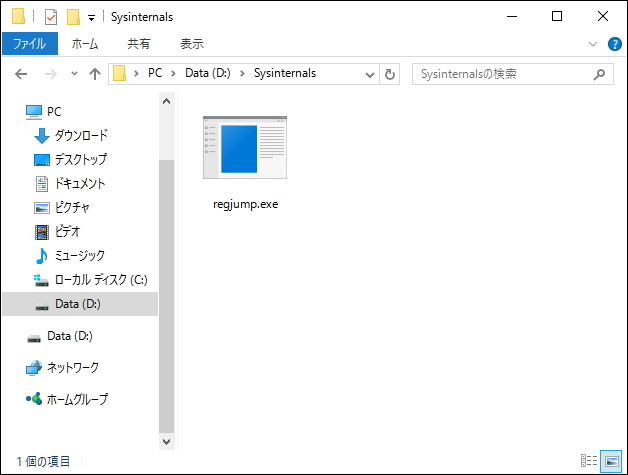Click the new folder quick access icon
628x475 pixels.
pyautogui.click(x=73, y=17)
